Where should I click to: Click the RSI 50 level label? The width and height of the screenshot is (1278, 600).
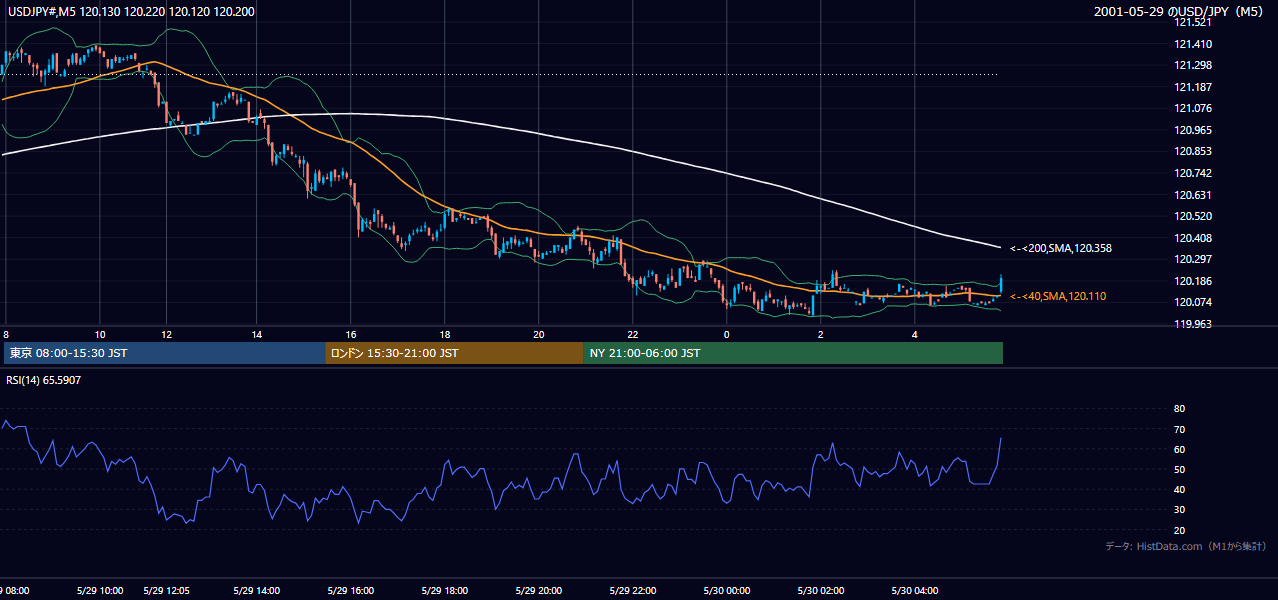coord(1179,469)
